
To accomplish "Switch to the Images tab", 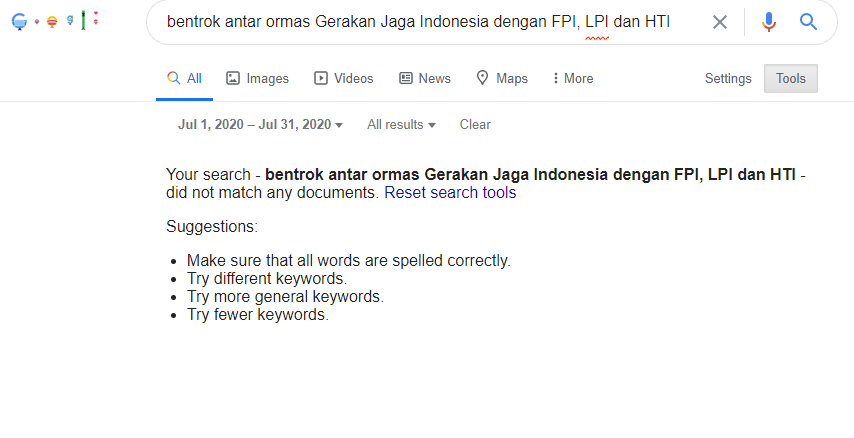I will pos(257,78).
